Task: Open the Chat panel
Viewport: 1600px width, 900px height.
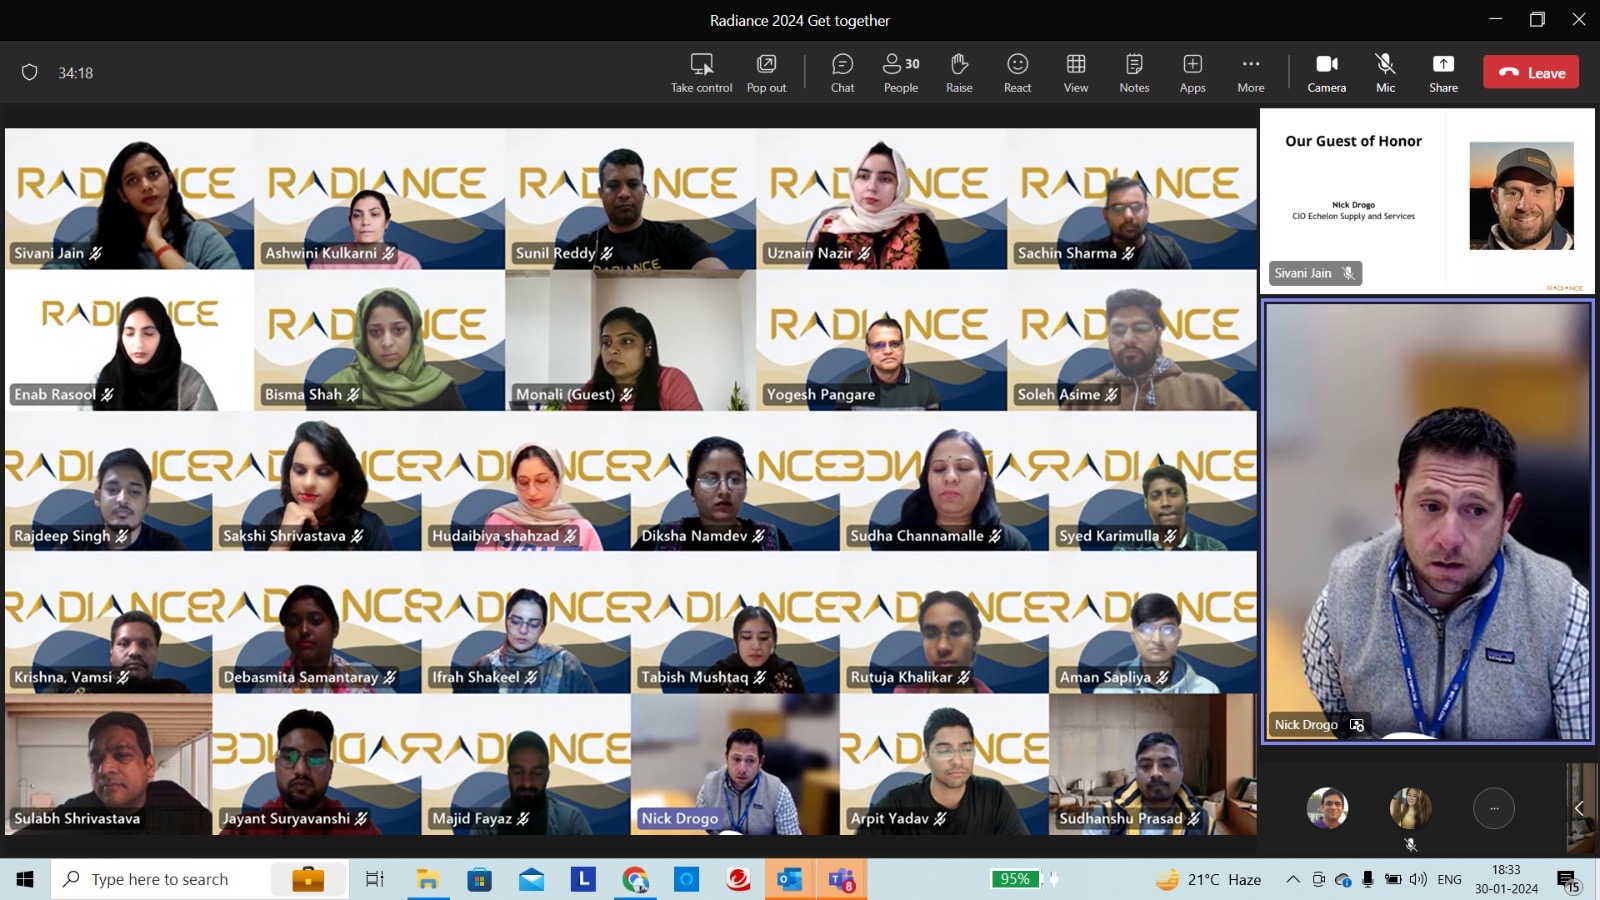Action: [x=842, y=73]
